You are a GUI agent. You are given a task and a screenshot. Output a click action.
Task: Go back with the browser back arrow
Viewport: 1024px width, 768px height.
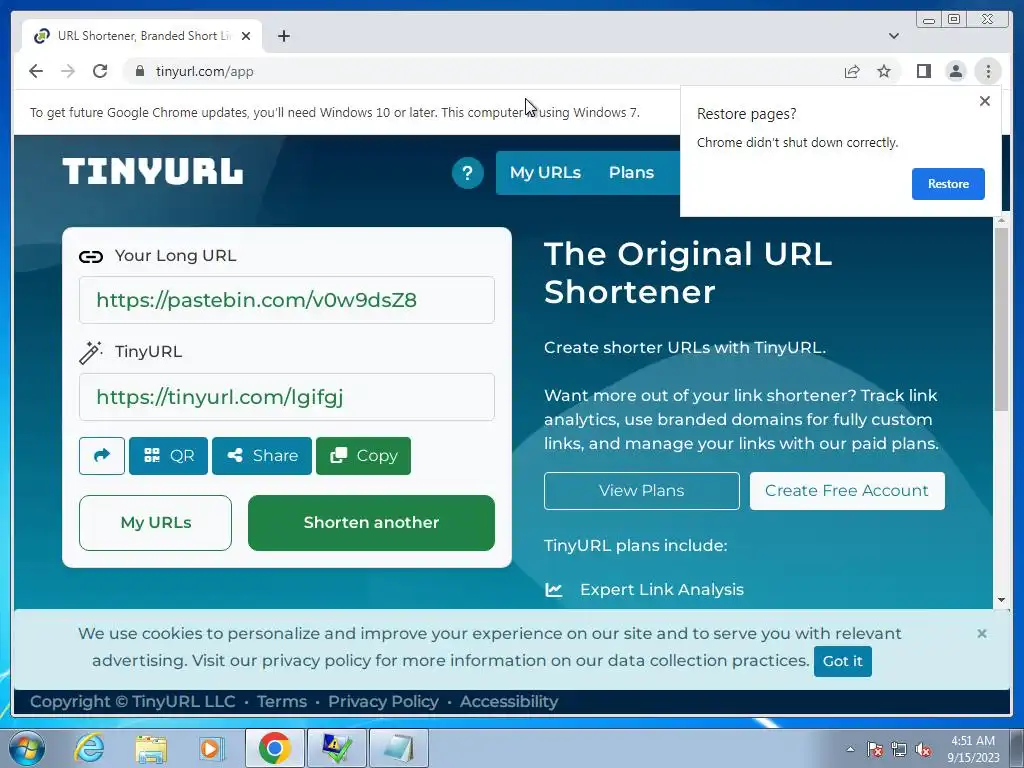pos(36,71)
